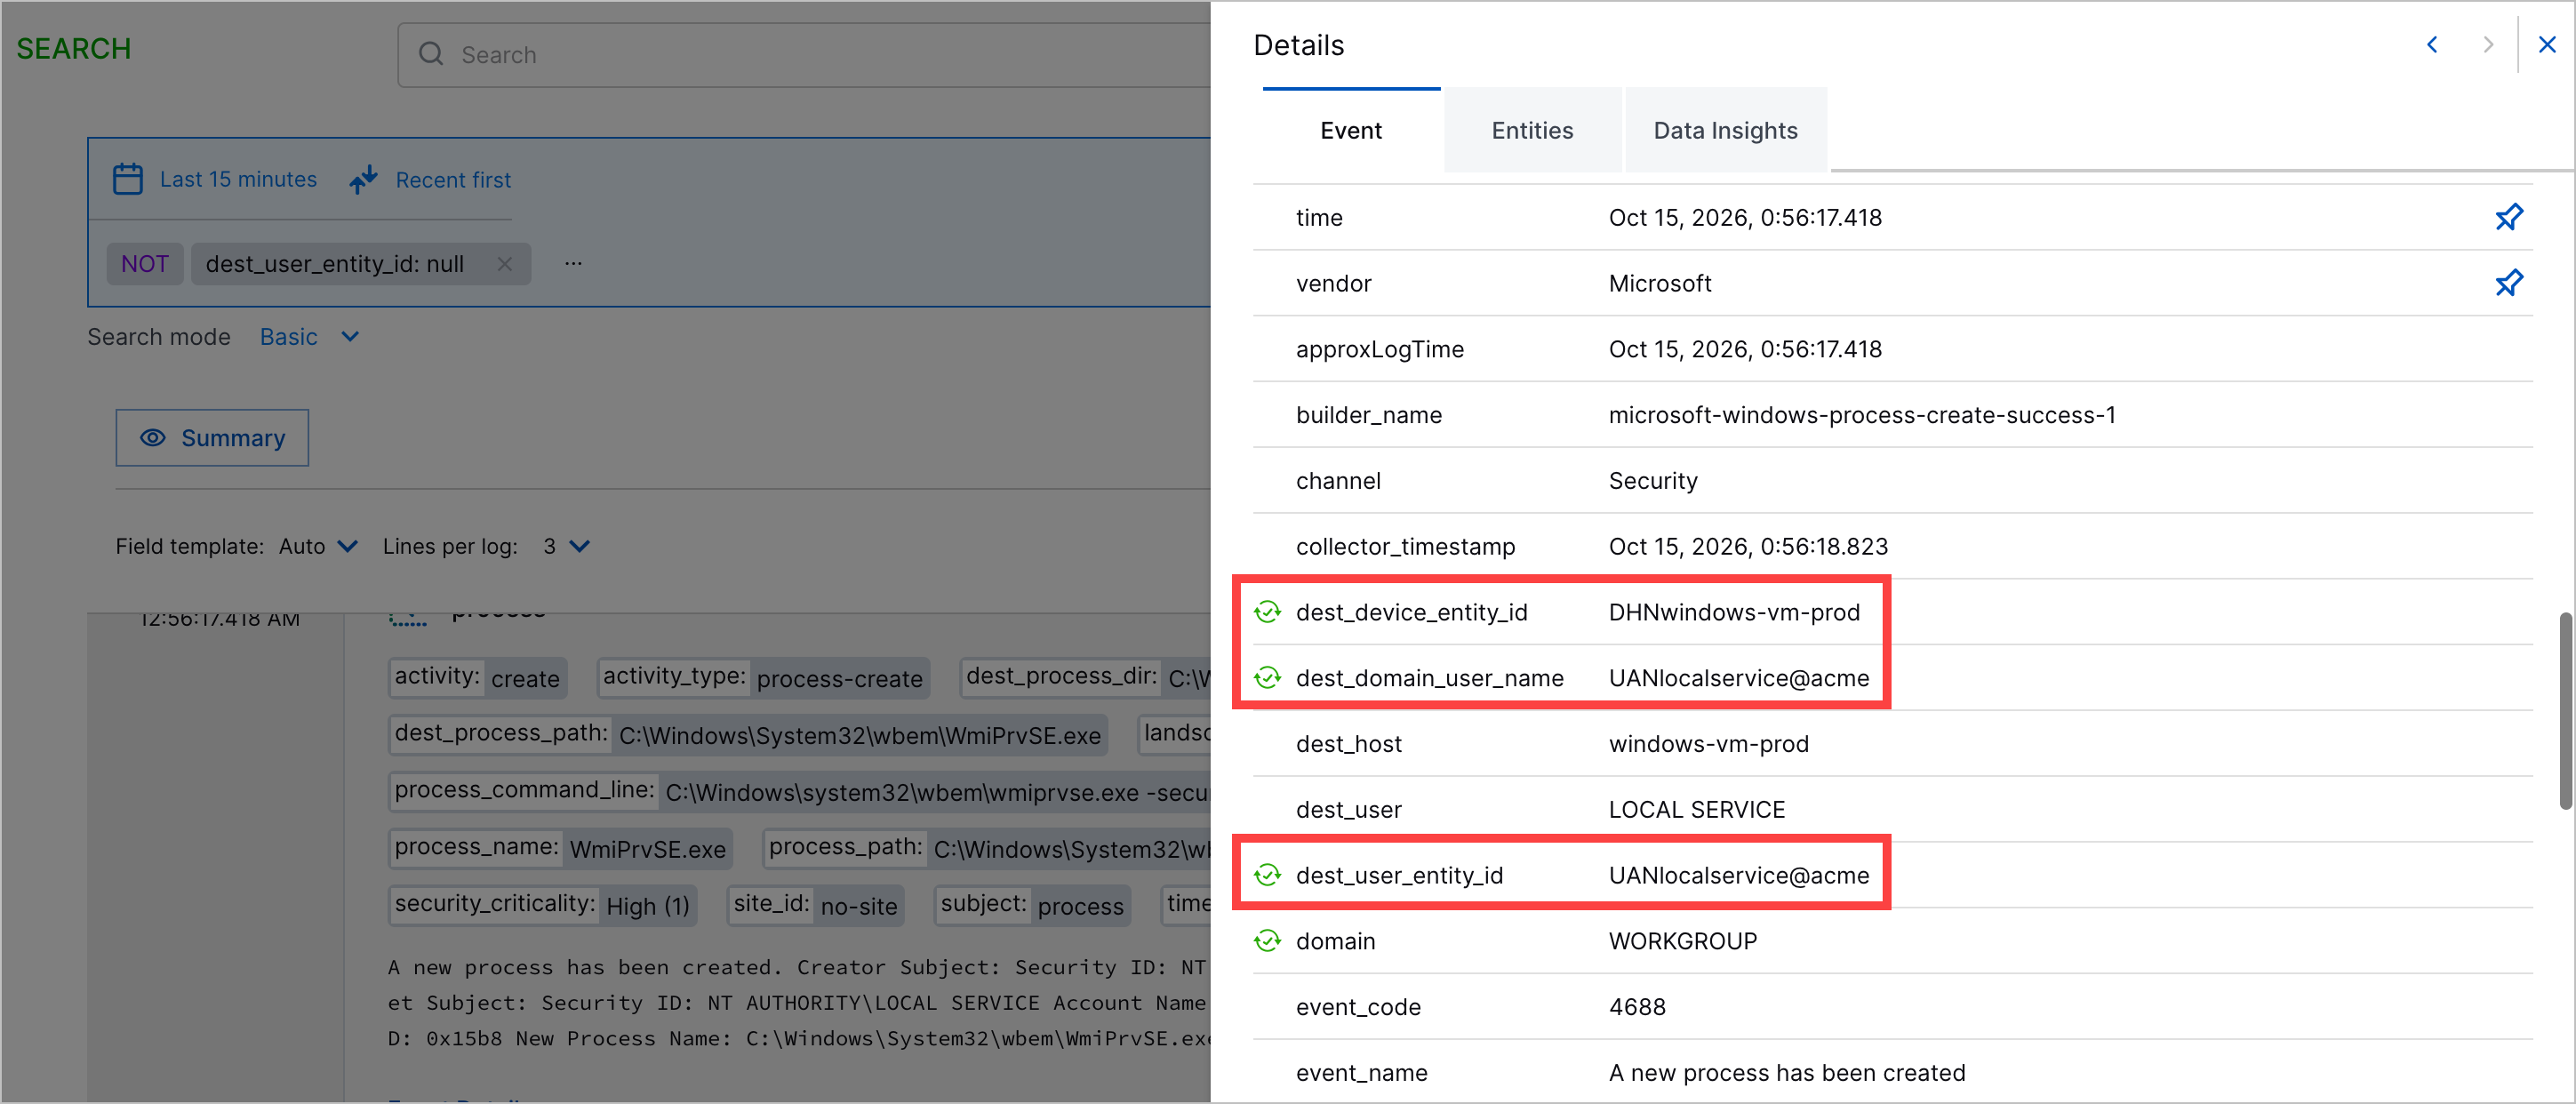This screenshot has height=1104, width=2576.
Task: Select UANlocalservice@acme dest_domain_user_name value
Action: click(1739, 678)
